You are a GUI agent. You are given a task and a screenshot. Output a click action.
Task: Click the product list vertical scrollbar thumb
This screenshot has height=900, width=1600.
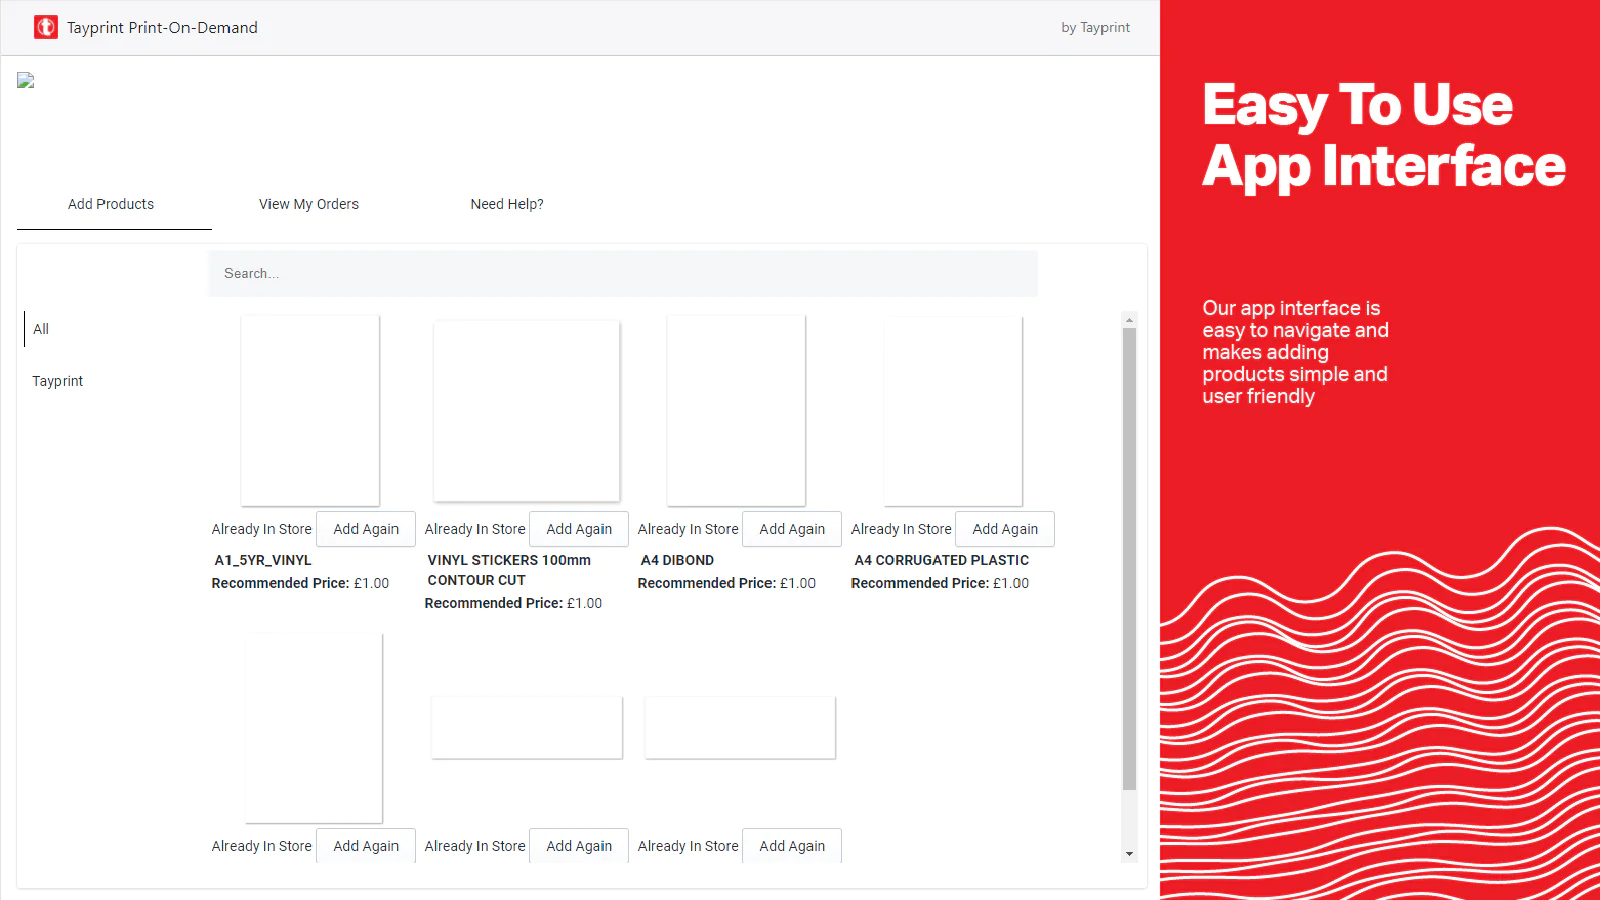(1129, 559)
